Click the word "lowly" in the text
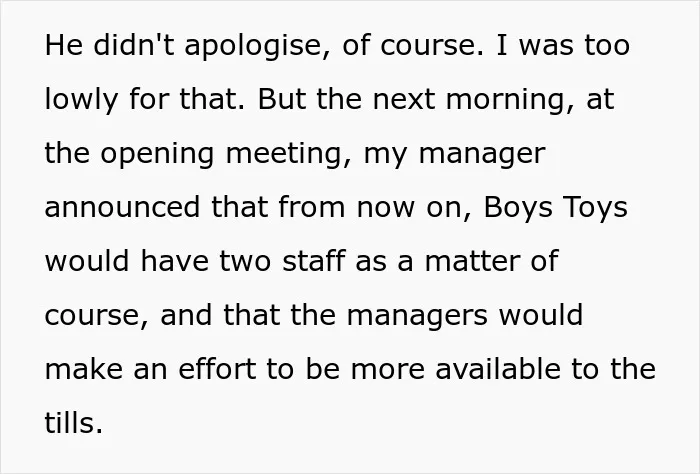This screenshot has height=474, width=700. (81, 100)
